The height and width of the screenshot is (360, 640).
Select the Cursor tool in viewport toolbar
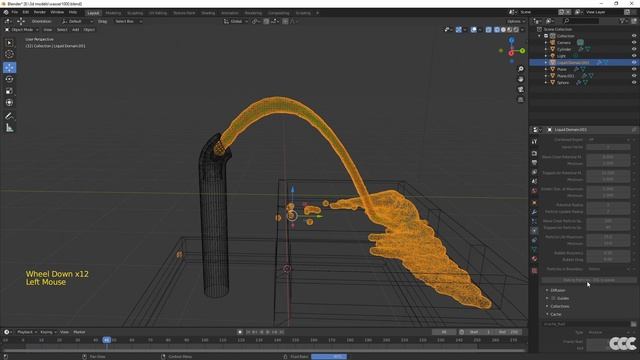click(x=9, y=54)
